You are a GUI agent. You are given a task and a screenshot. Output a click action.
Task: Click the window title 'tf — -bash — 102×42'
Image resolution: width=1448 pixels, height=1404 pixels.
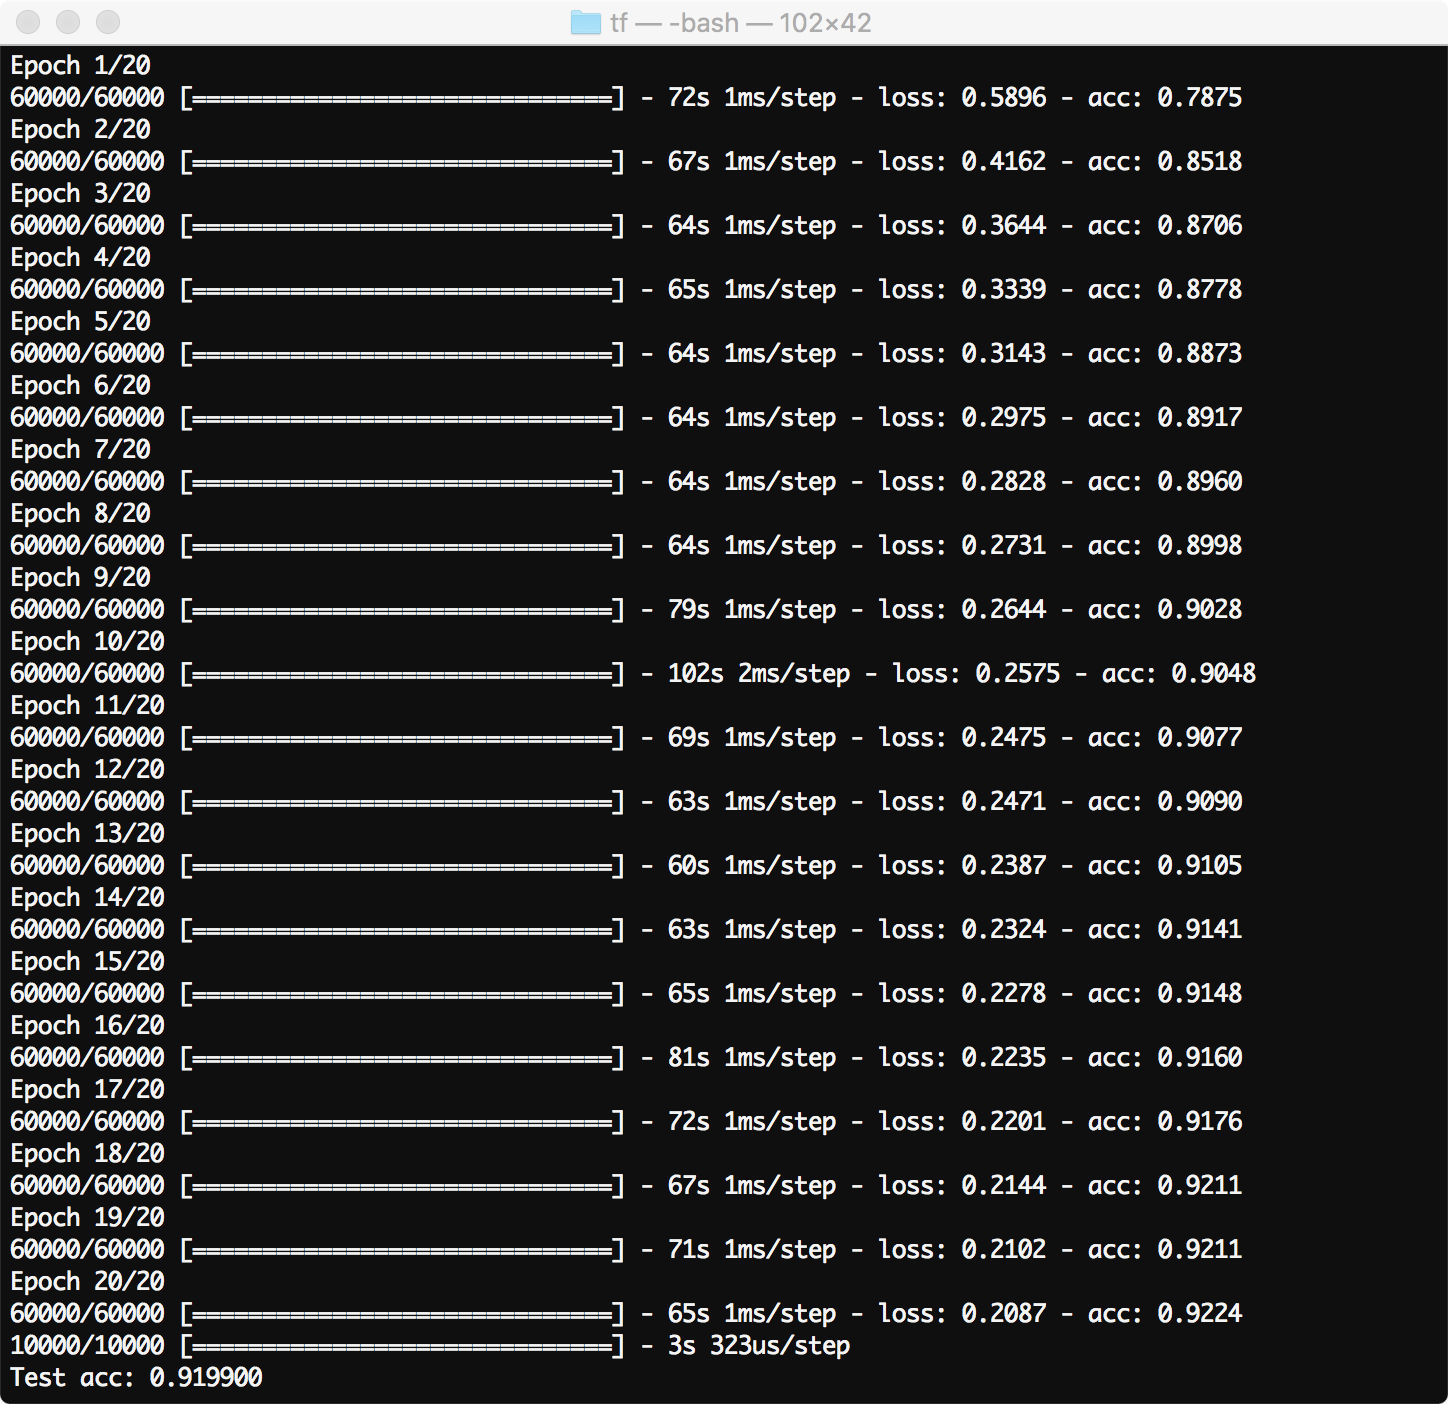click(x=740, y=22)
